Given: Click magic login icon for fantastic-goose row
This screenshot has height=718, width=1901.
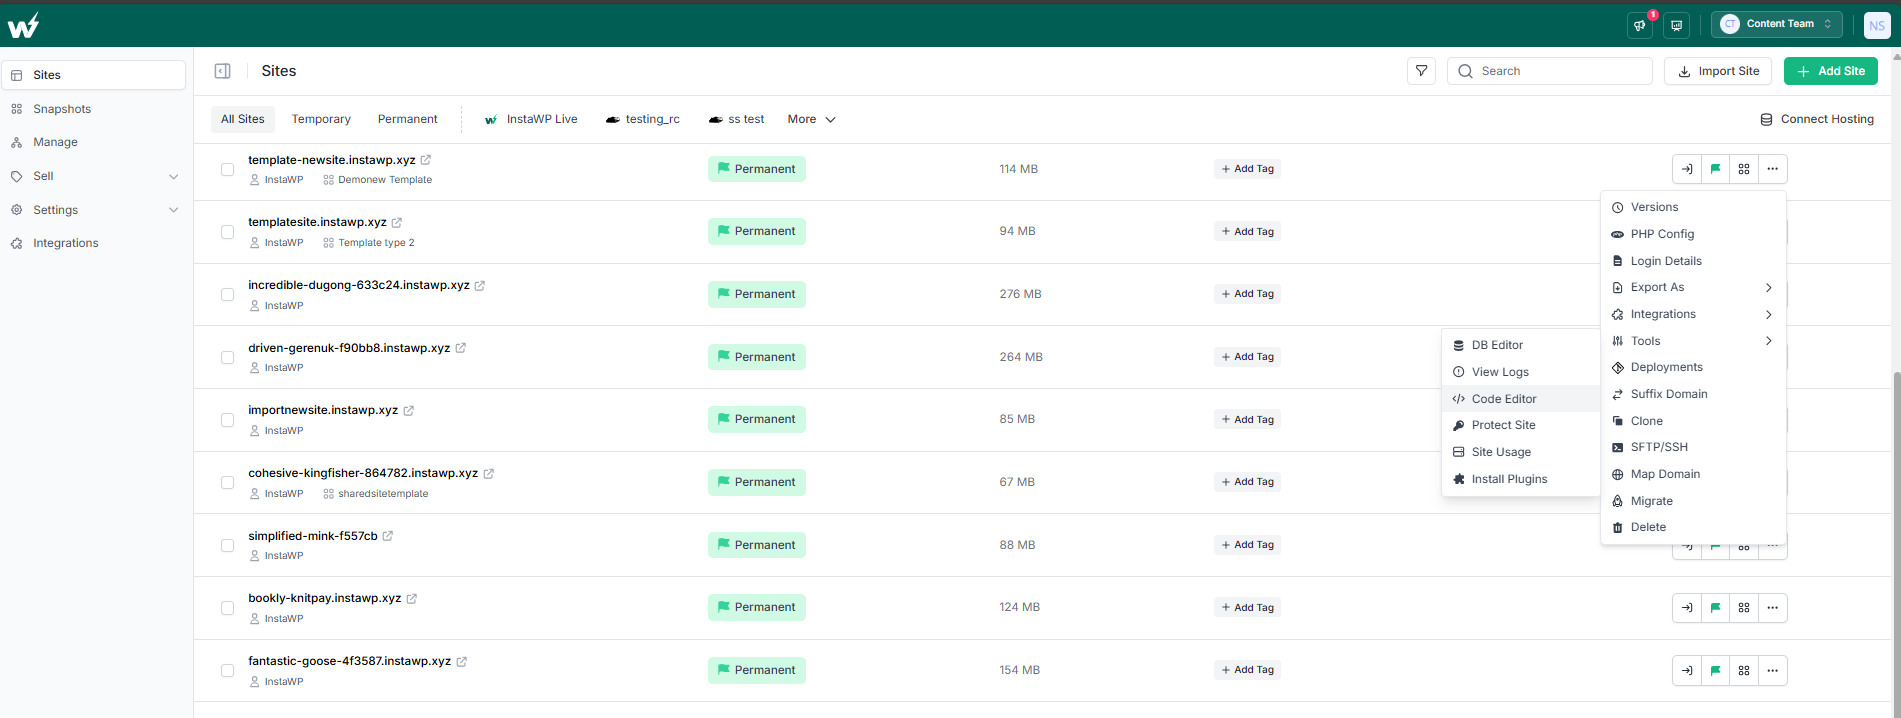Looking at the screenshot, I should (x=1687, y=670).
